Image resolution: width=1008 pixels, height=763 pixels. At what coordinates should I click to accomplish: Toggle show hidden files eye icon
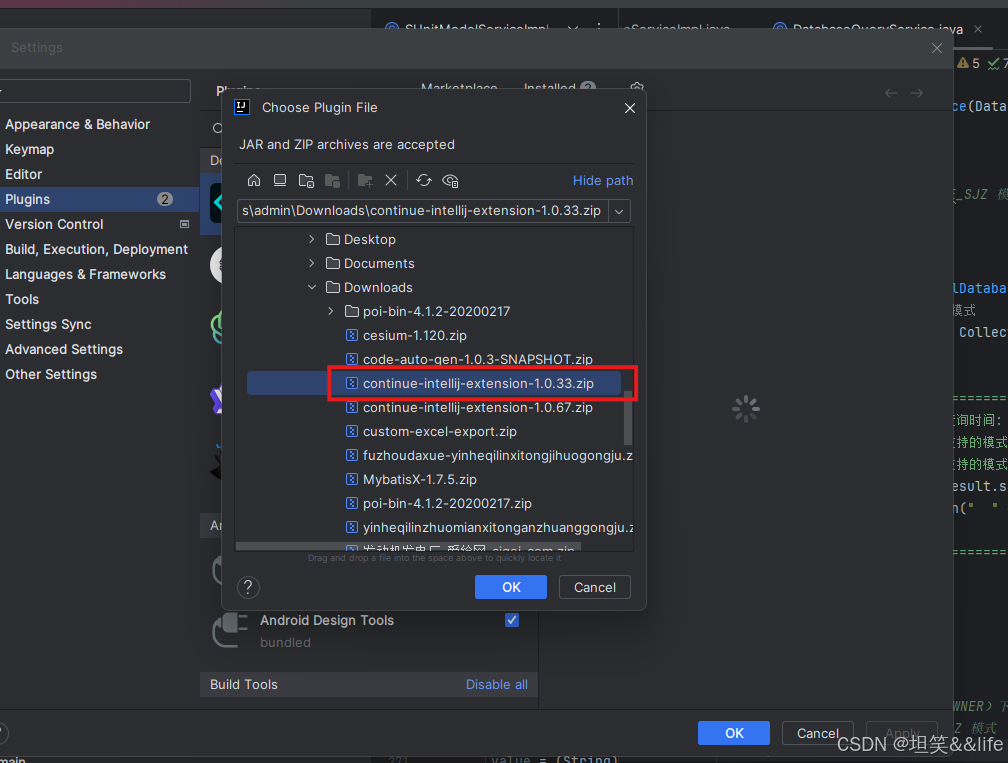tap(451, 181)
